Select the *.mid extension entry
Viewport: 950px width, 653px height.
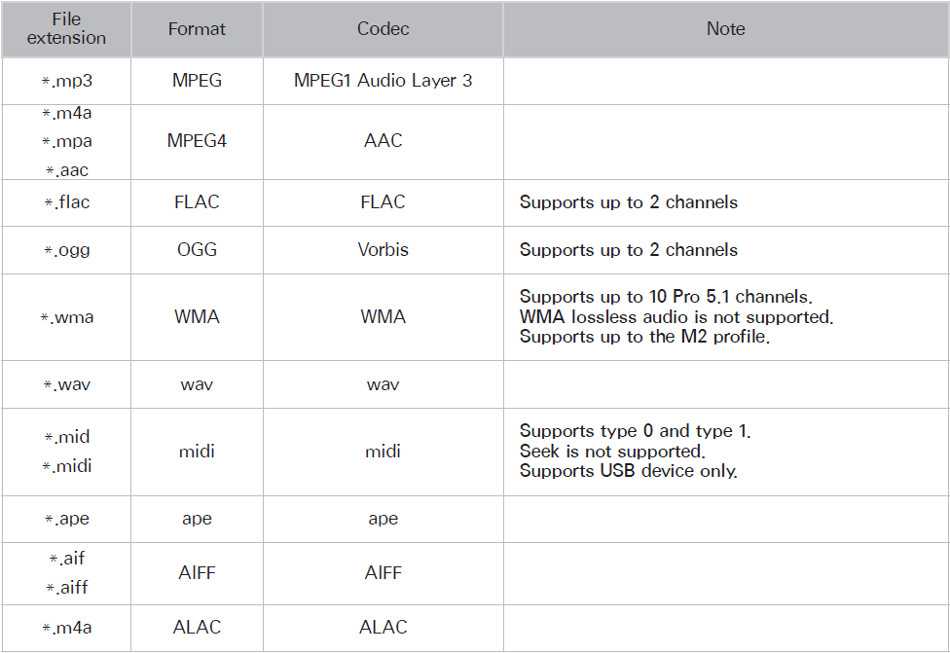click(67, 437)
